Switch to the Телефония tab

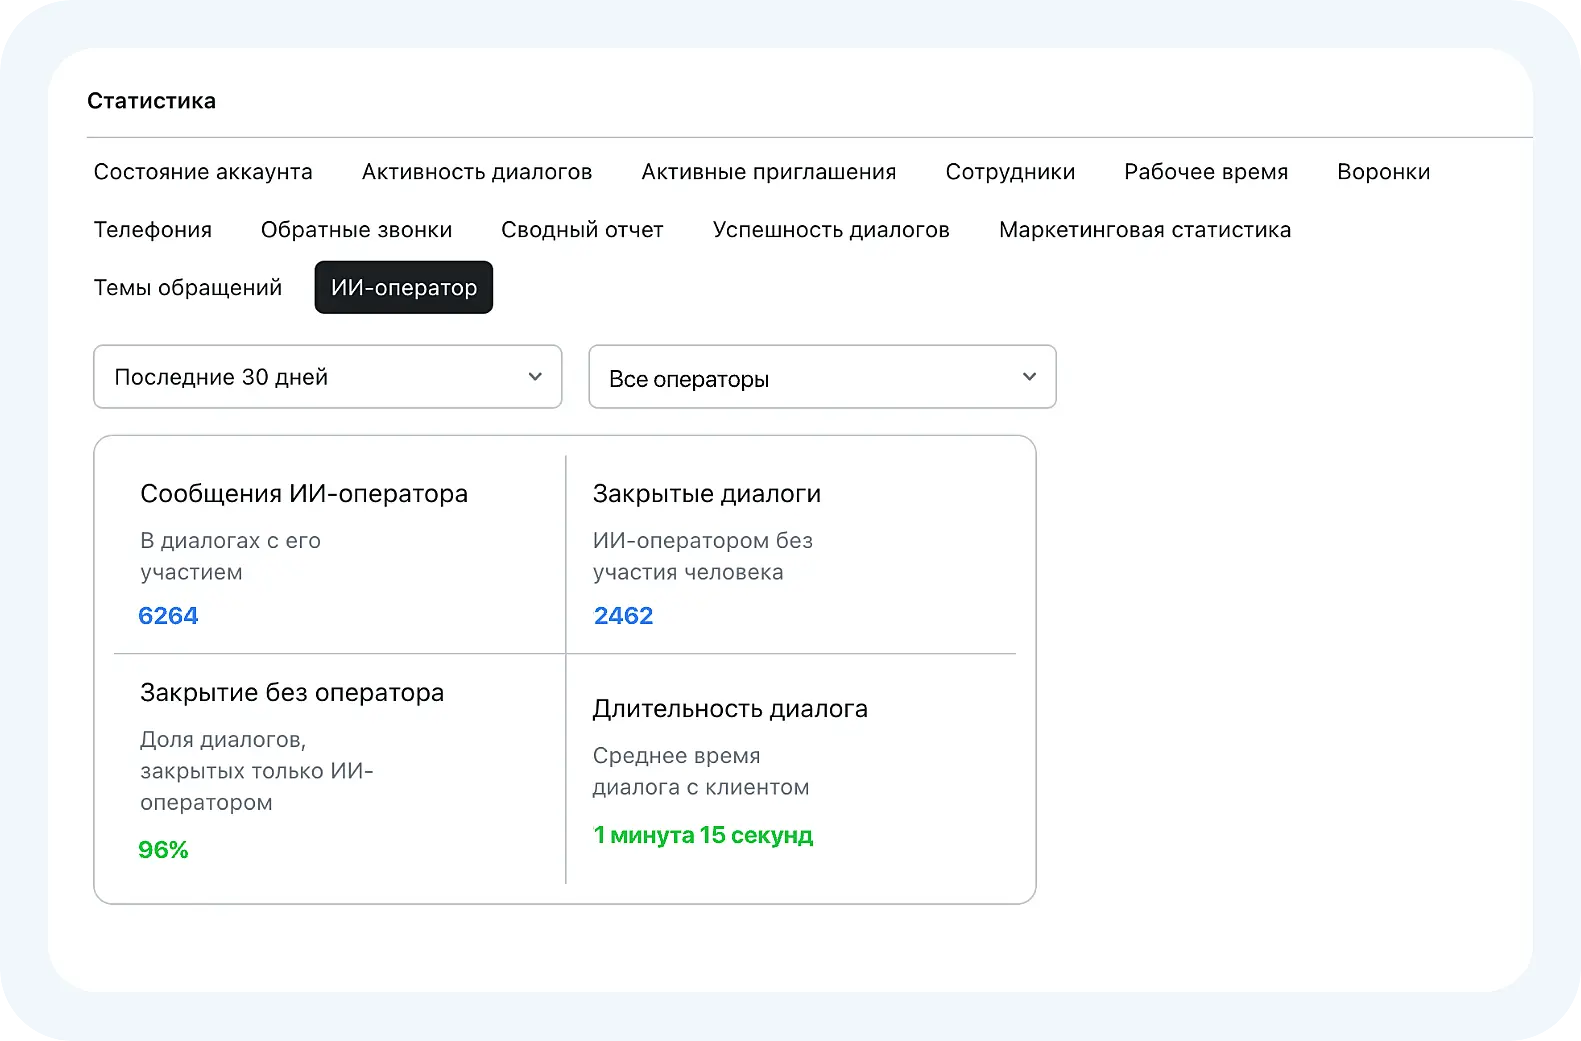click(153, 230)
